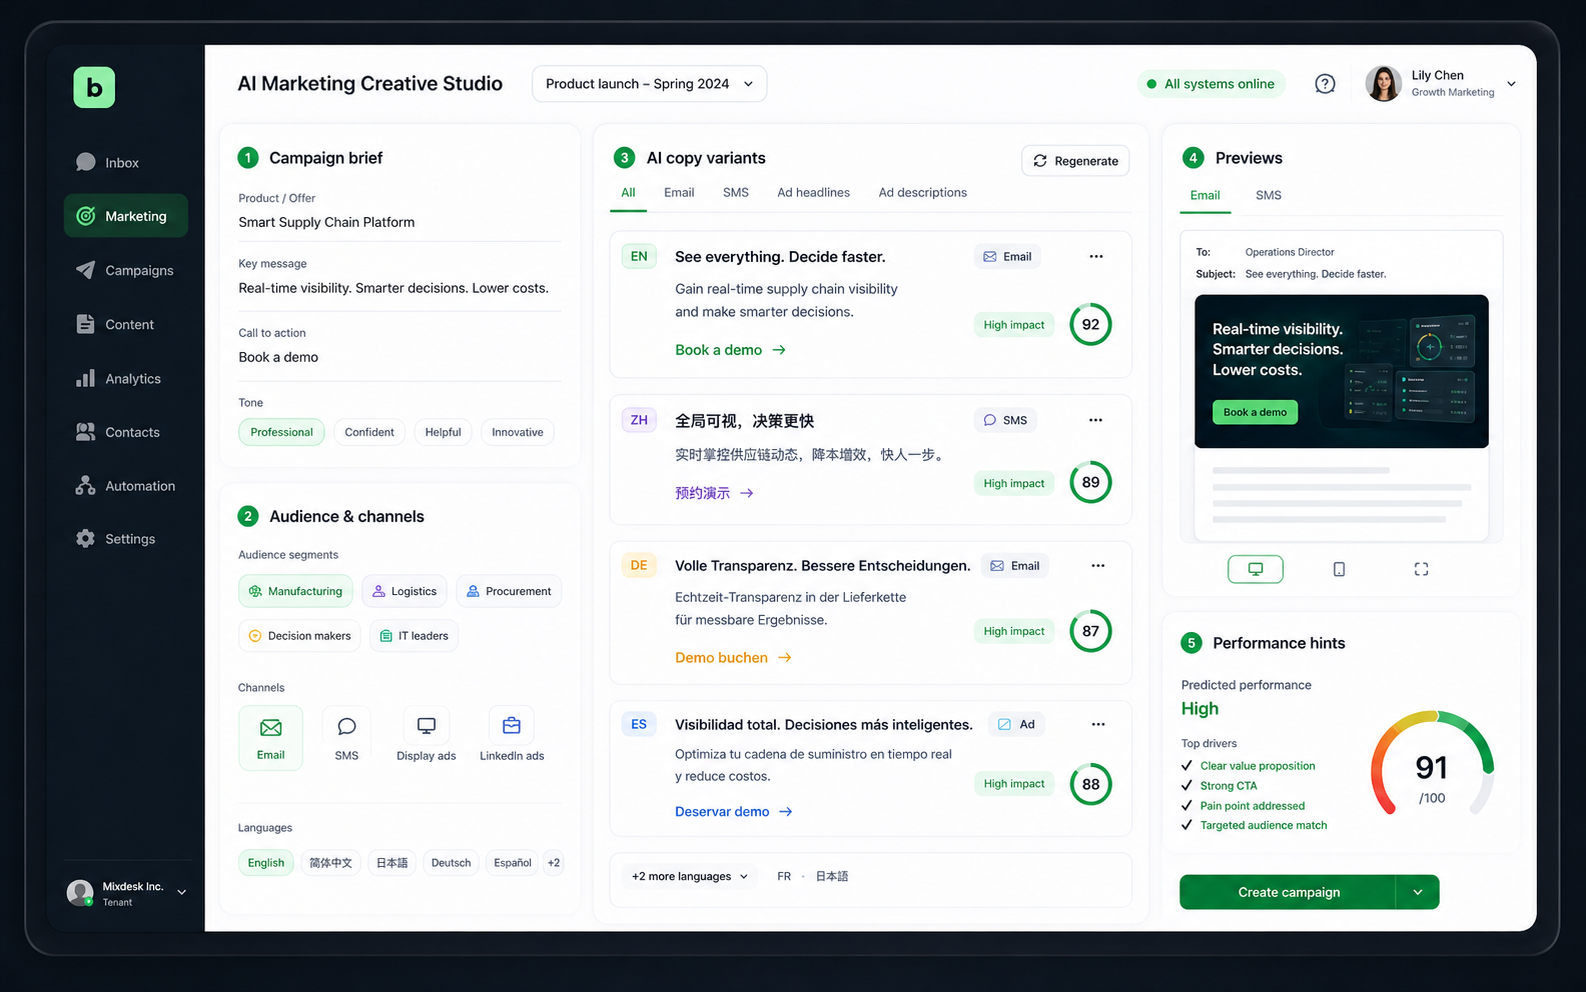Click the help question mark icon
The image size is (1586, 992).
coord(1325,84)
